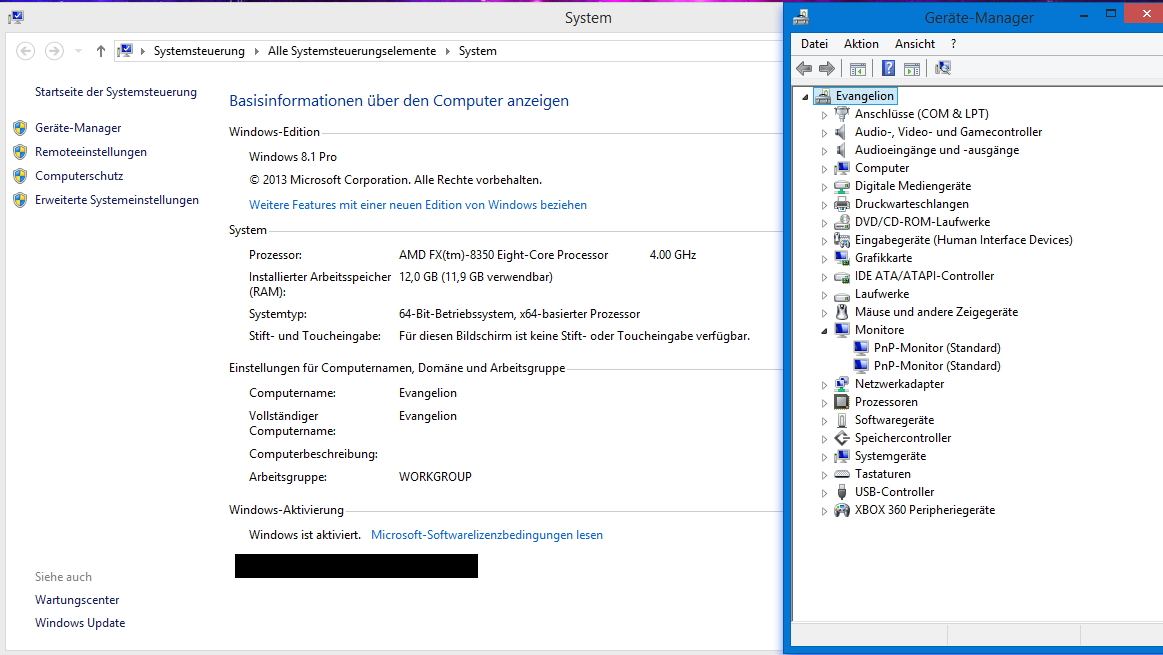
Task: Click the shield icon beside Computerschutz
Action: 20,176
